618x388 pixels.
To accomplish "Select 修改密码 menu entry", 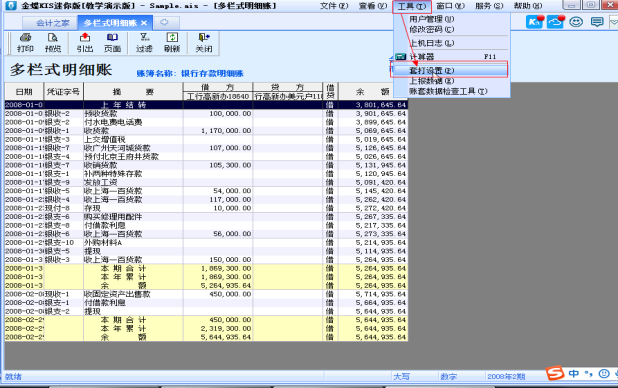I will (x=431, y=29).
